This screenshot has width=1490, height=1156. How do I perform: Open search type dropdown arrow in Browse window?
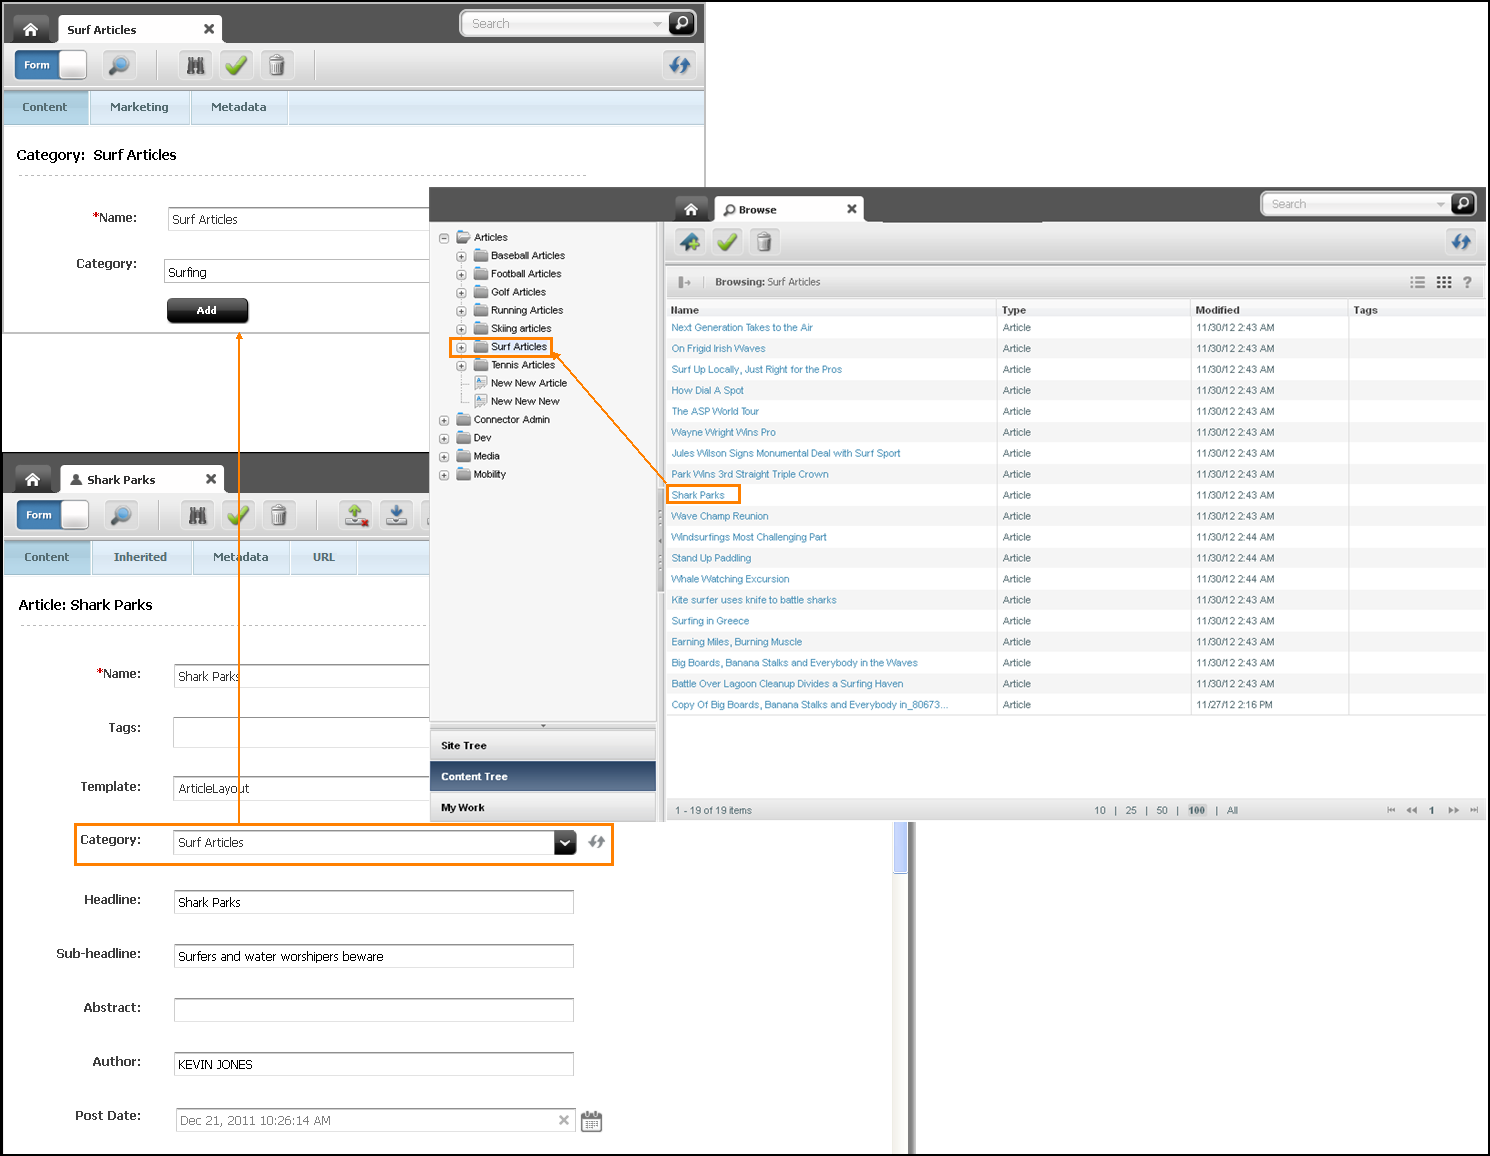tap(1440, 204)
